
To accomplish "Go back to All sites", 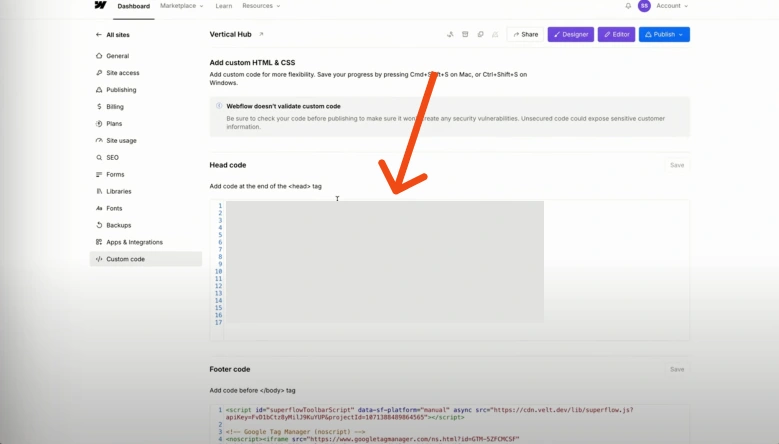I will [118, 34].
